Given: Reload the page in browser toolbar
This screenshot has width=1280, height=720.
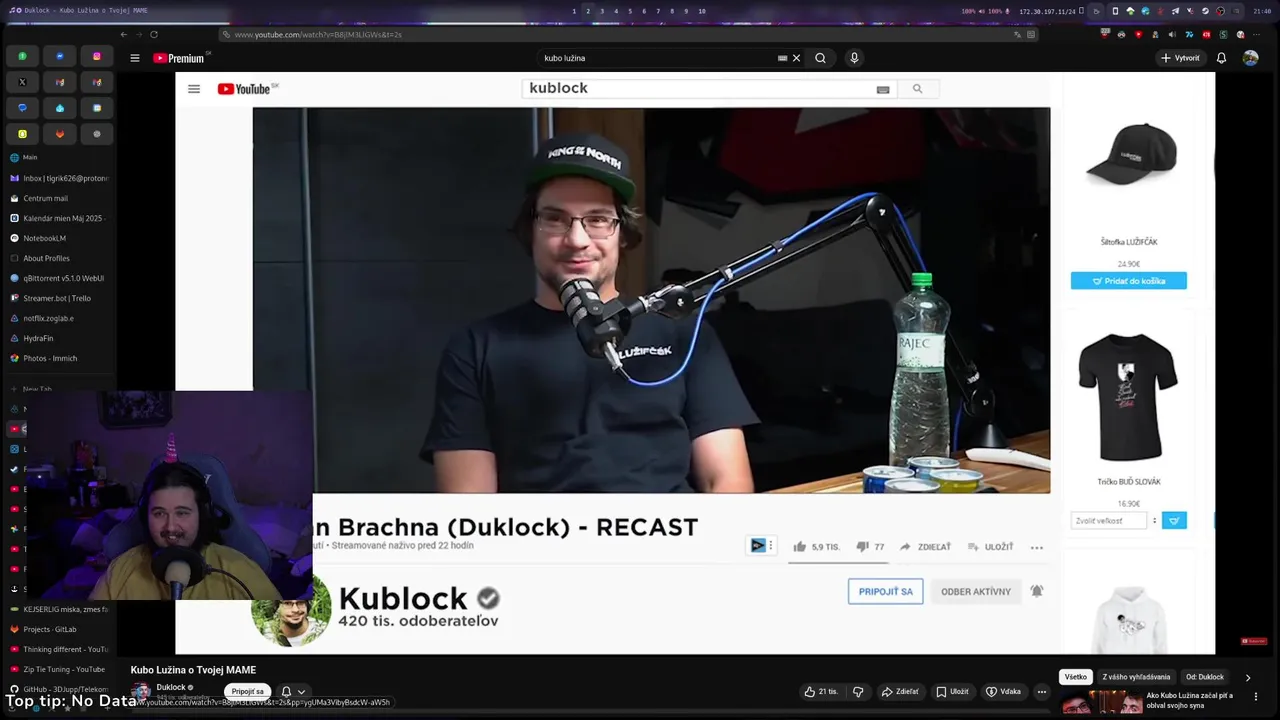Looking at the screenshot, I should coord(153,34).
